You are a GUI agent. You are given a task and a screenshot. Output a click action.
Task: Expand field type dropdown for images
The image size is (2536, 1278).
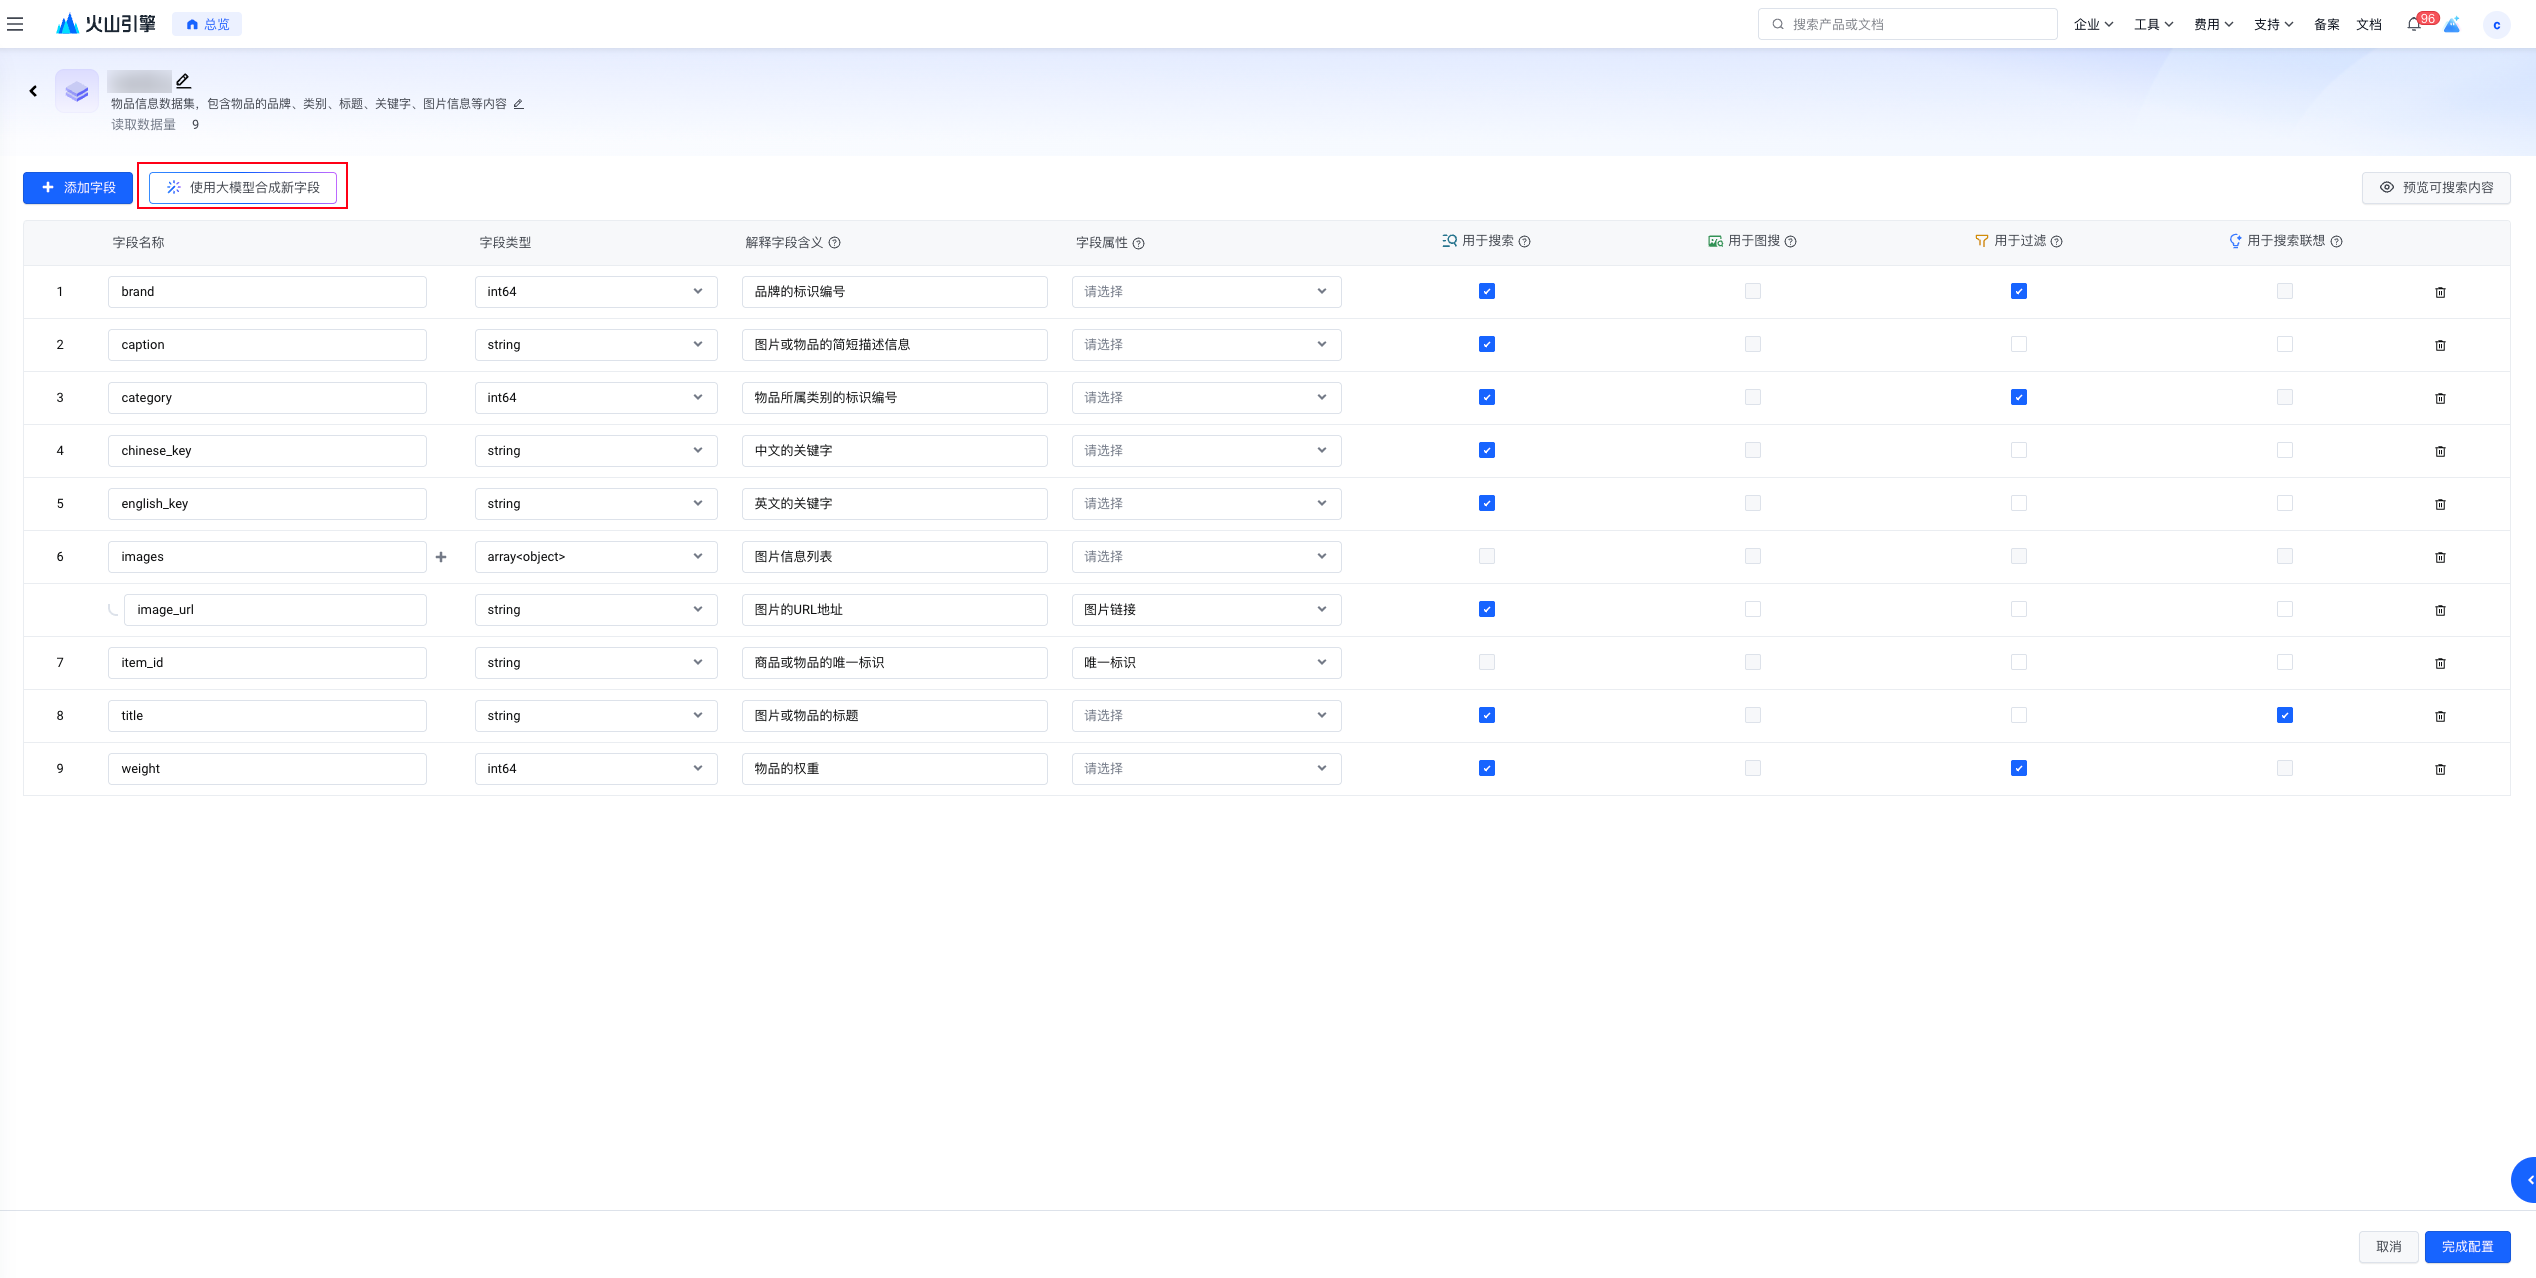point(595,557)
